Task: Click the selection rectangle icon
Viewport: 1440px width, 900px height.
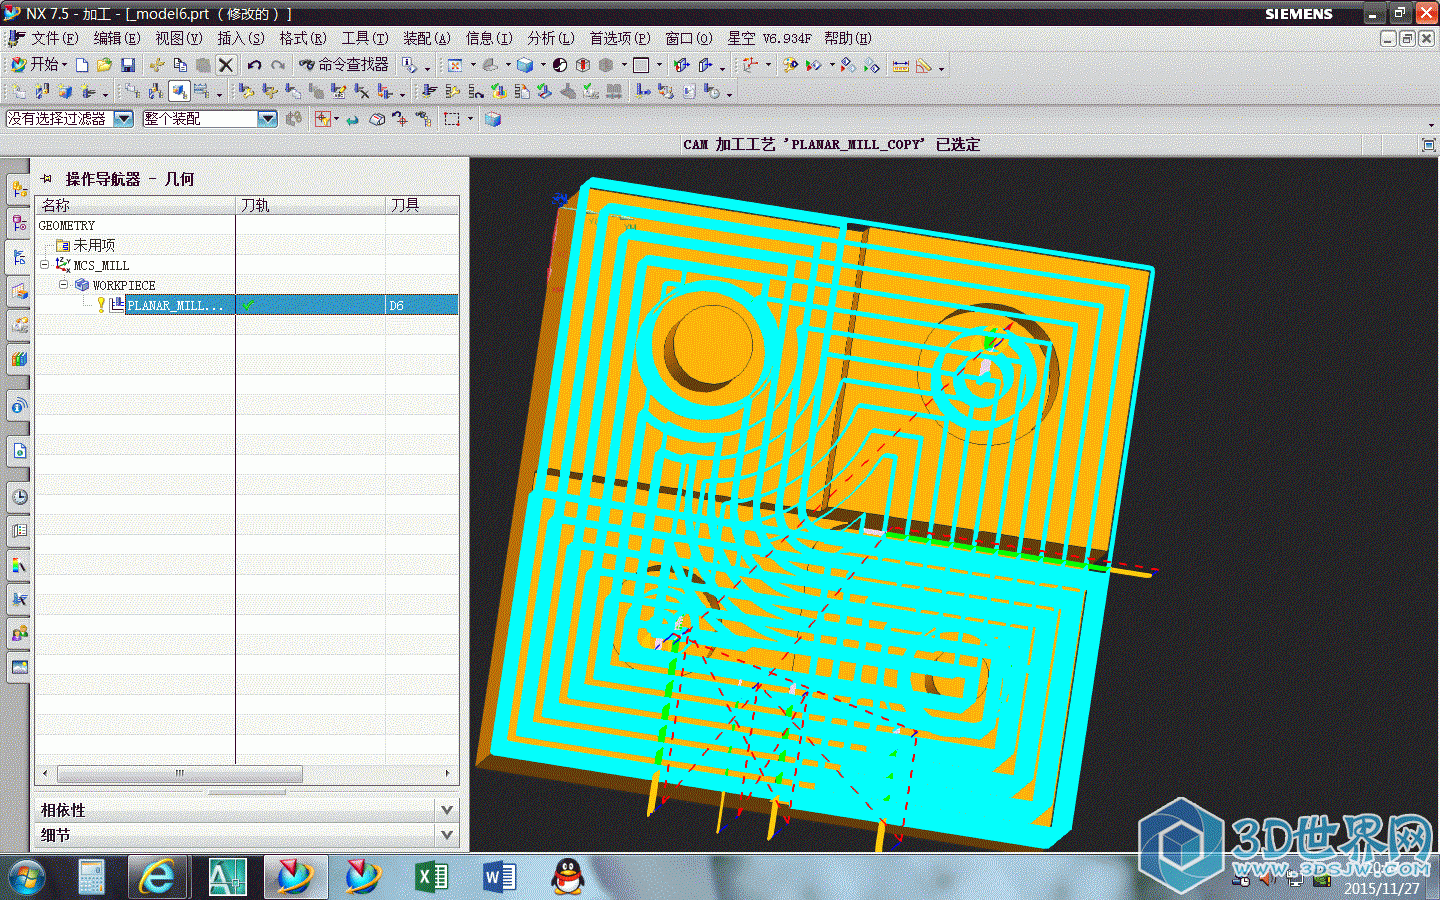Action: [x=452, y=119]
